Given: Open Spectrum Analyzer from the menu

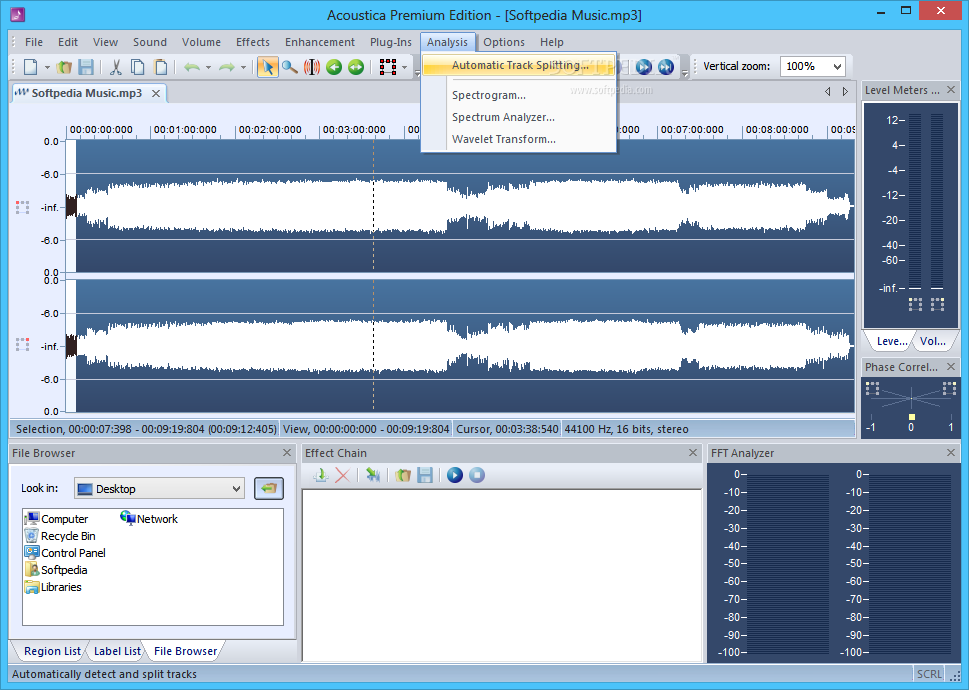Looking at the screenshot, I should tap(503, 117).
